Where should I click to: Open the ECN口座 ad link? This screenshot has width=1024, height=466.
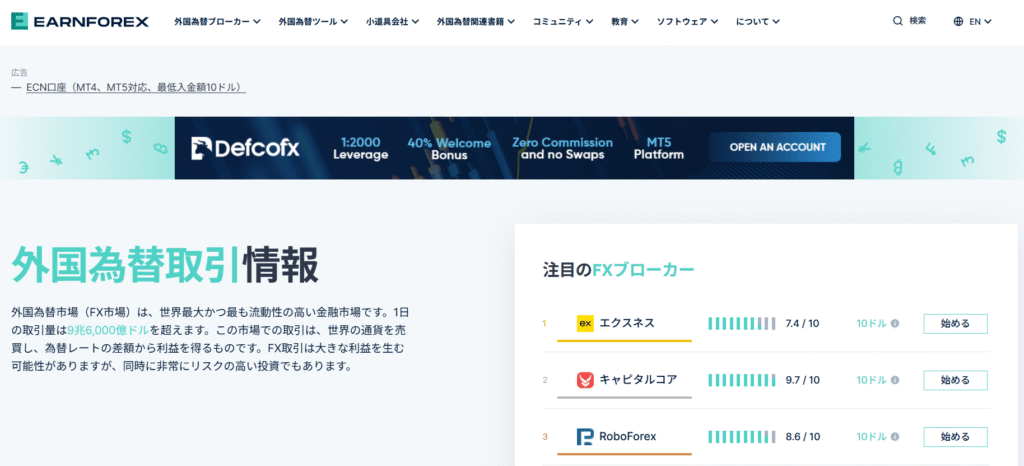136,87
